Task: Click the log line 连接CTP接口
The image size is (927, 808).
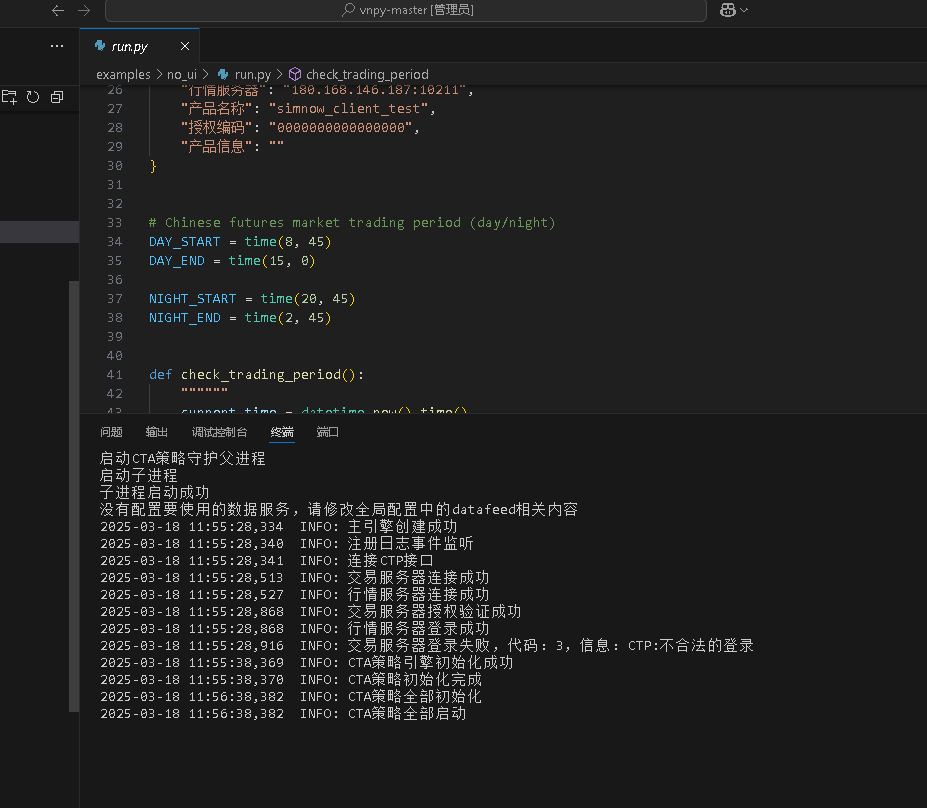Action: [267, 560]
